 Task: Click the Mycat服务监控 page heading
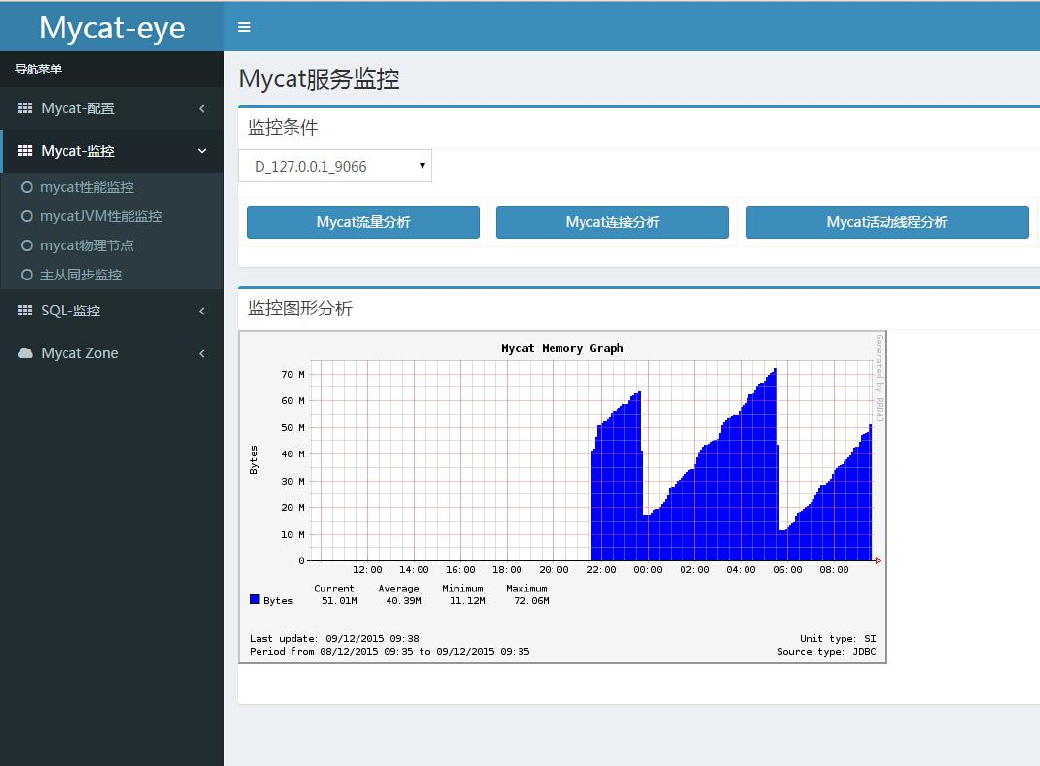pyautogui.click(x=319, y=79)
